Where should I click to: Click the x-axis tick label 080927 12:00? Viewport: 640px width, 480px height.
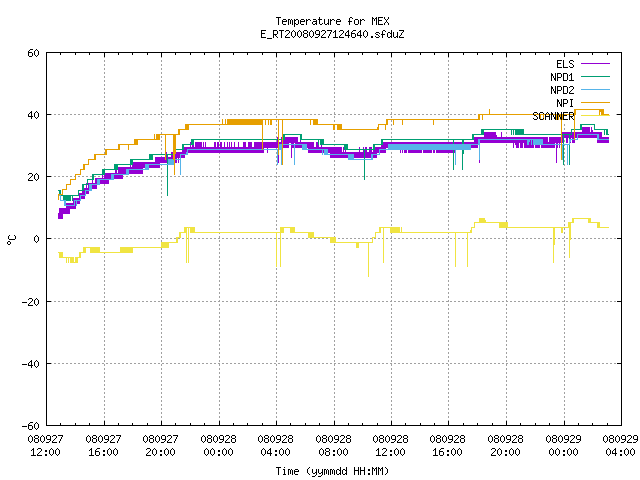coord(45,446)
